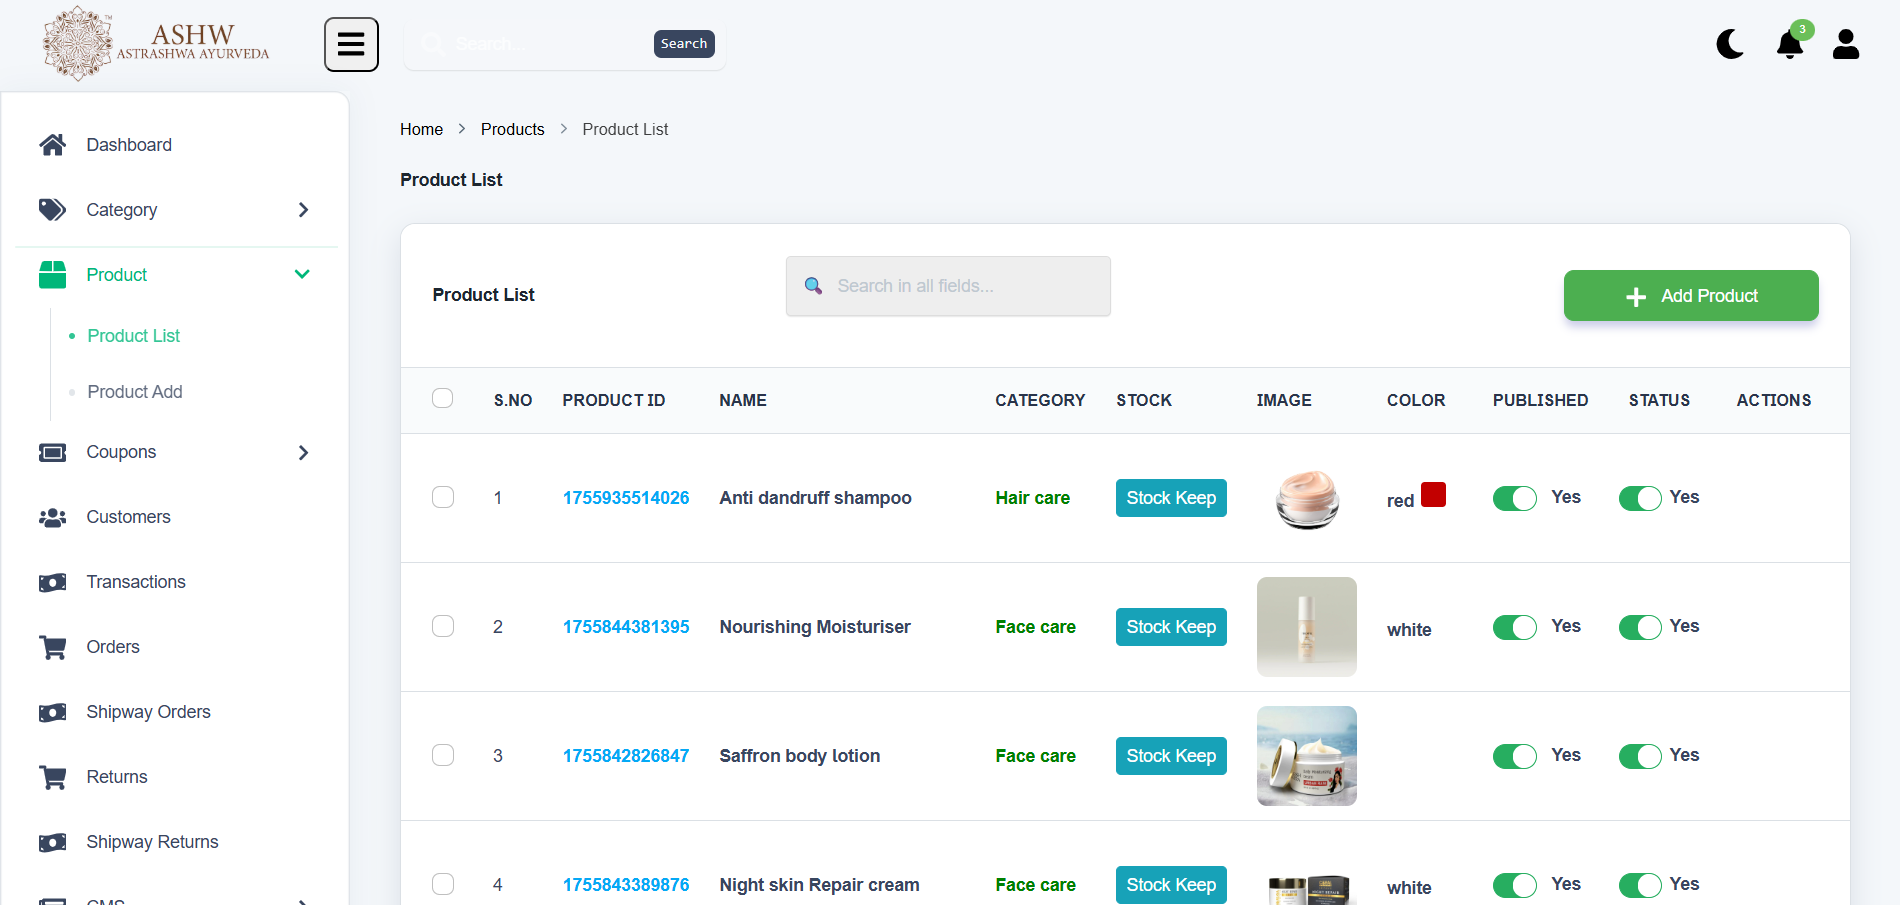Open Dashboard via home icon

tap(53, 145)
